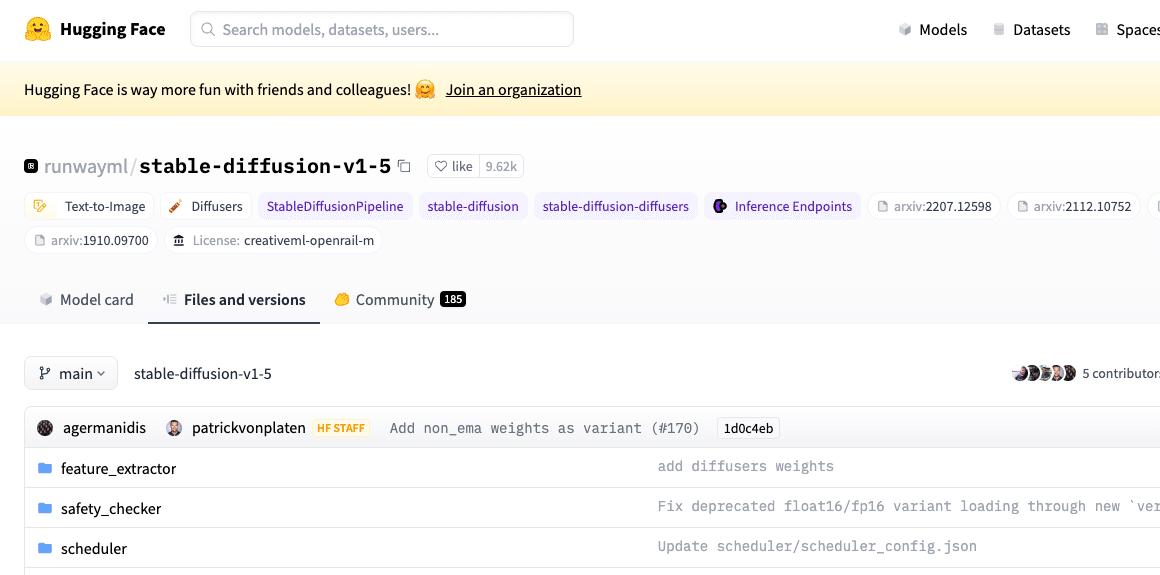Click the feature_extractor folder icon

point(45,468)
